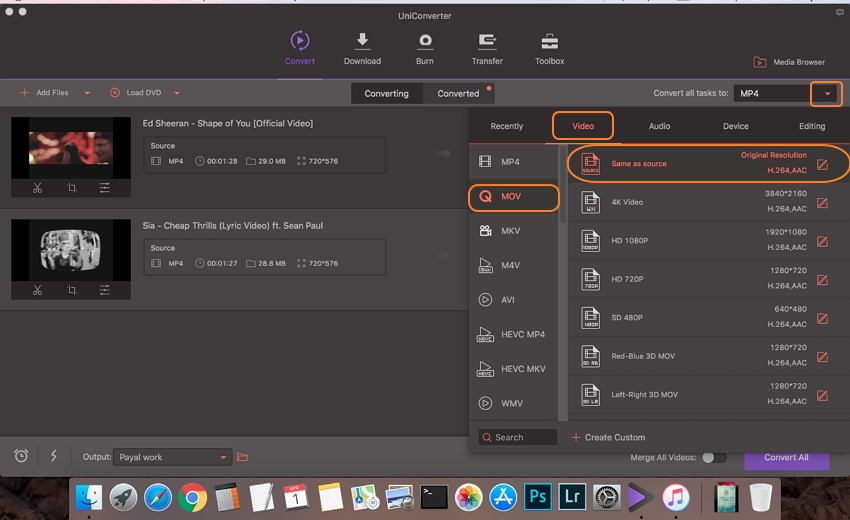The image size is (850, 520).
Task: Open the Convert section
Action: pyautogui.click(x=300, y=48)
